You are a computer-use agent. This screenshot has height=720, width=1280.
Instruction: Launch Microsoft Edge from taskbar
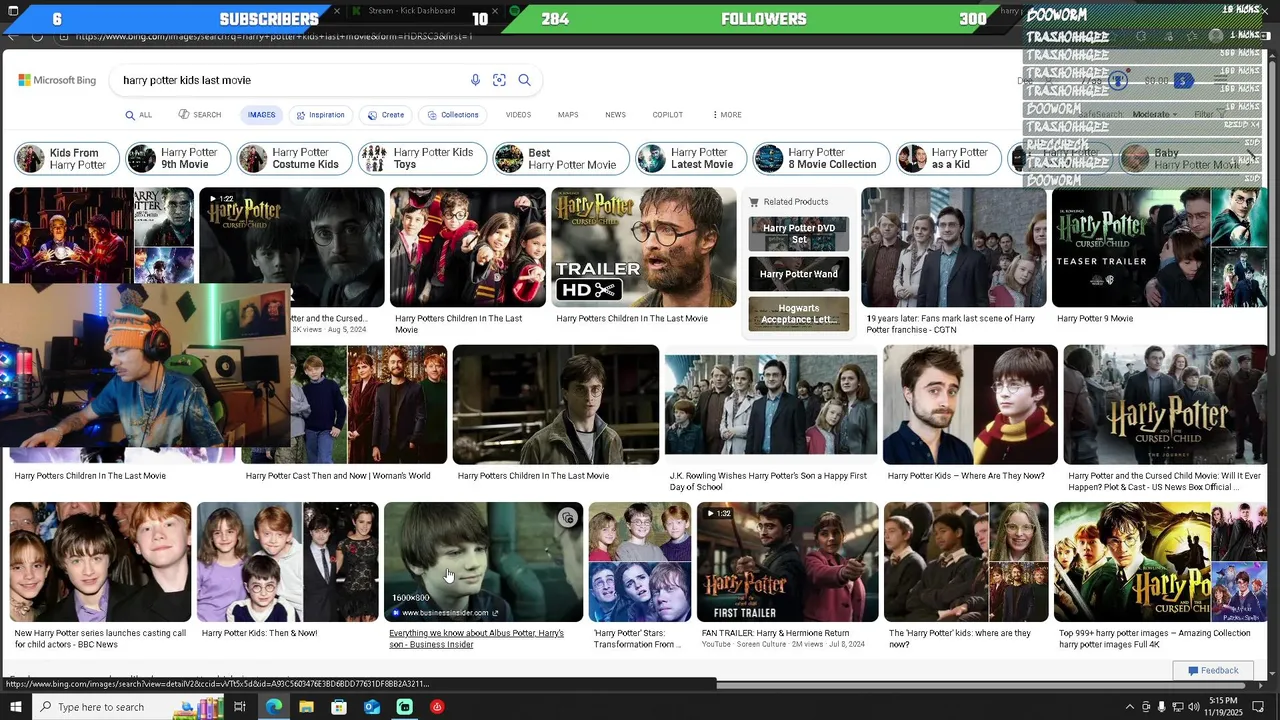[x=273, y=707]
